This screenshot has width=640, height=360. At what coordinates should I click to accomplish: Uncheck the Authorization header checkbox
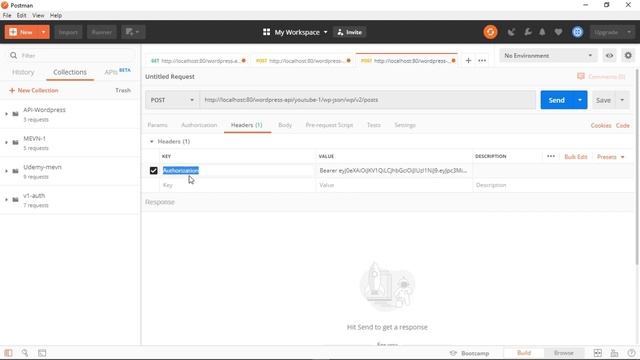click(153, 171)
